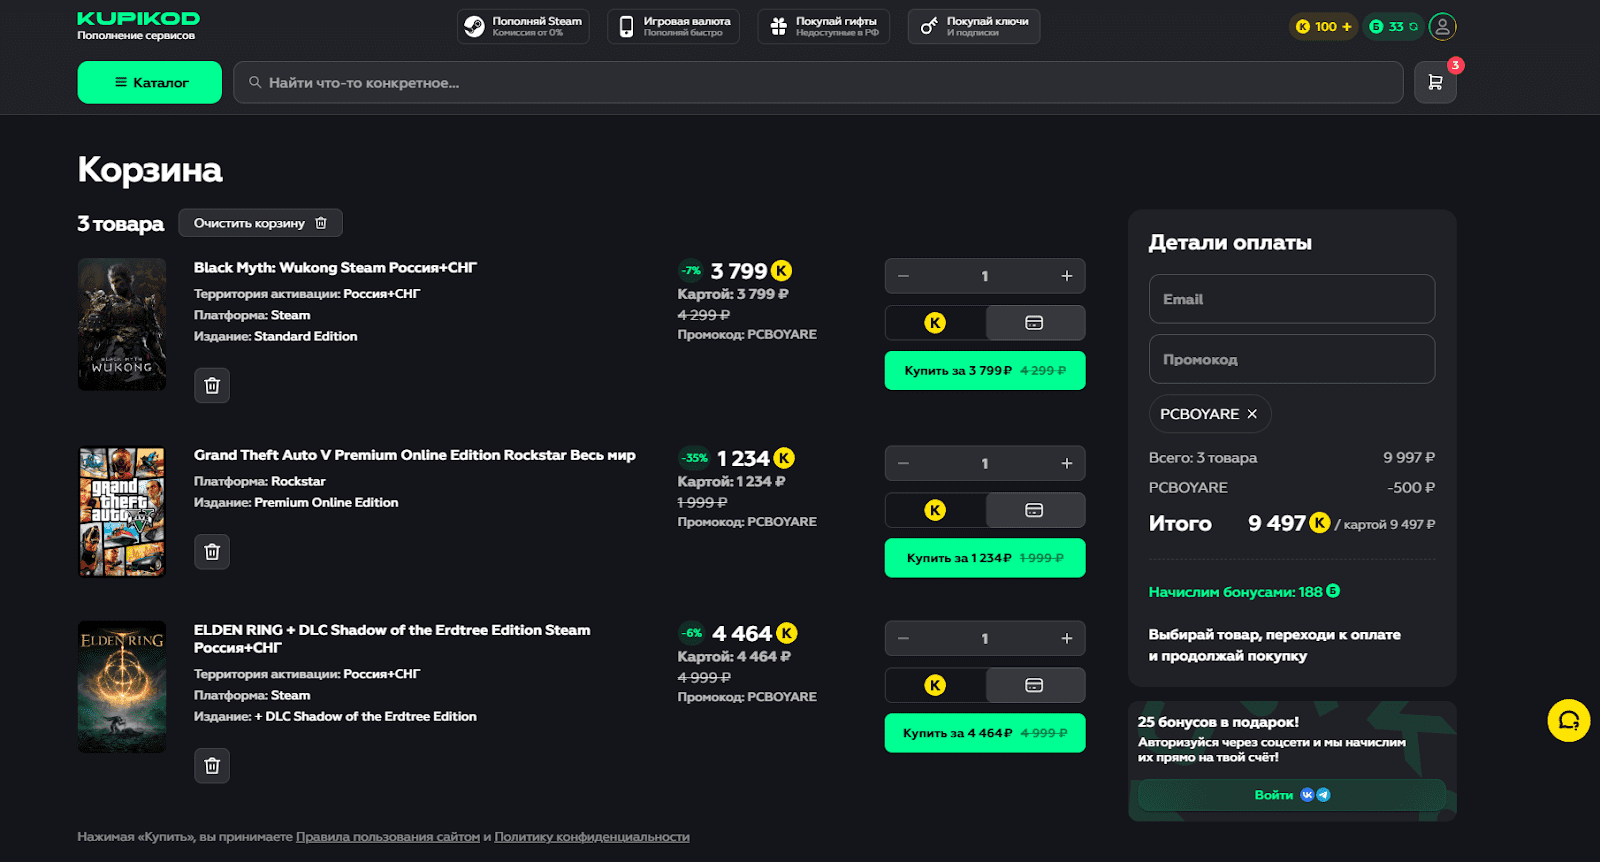
Task: Increase quantity of Grand Theft Auto V
Action: coord(1067,463)
